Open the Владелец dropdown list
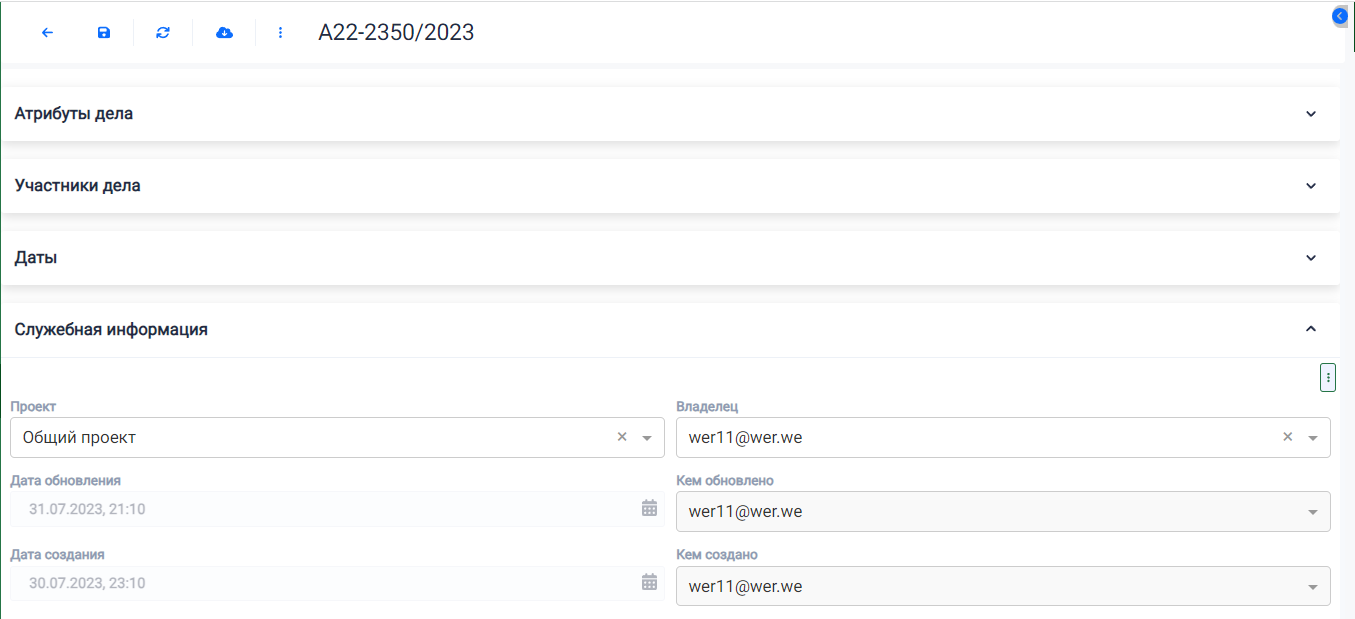Image resolution: width=1355 pixels, height=619 pixels. (x=1313, y=438)
